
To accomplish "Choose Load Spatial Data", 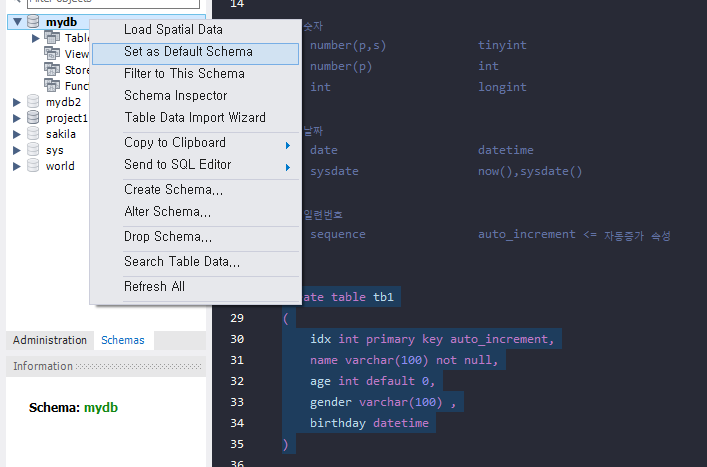I will [x=195, y=30].
